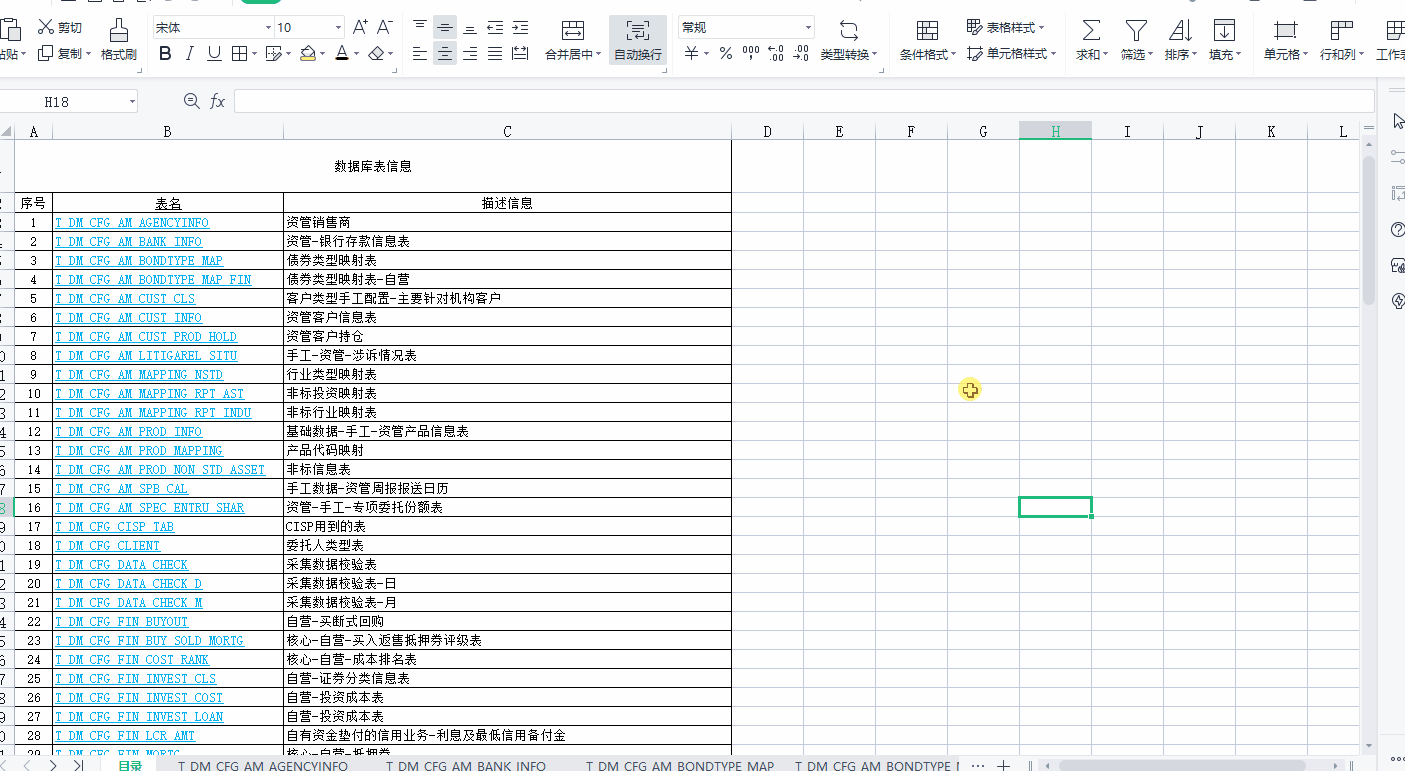Click the Cut (剪切) scissors icon
Screen dimensions: 1405x771
(x=46, y=27)
